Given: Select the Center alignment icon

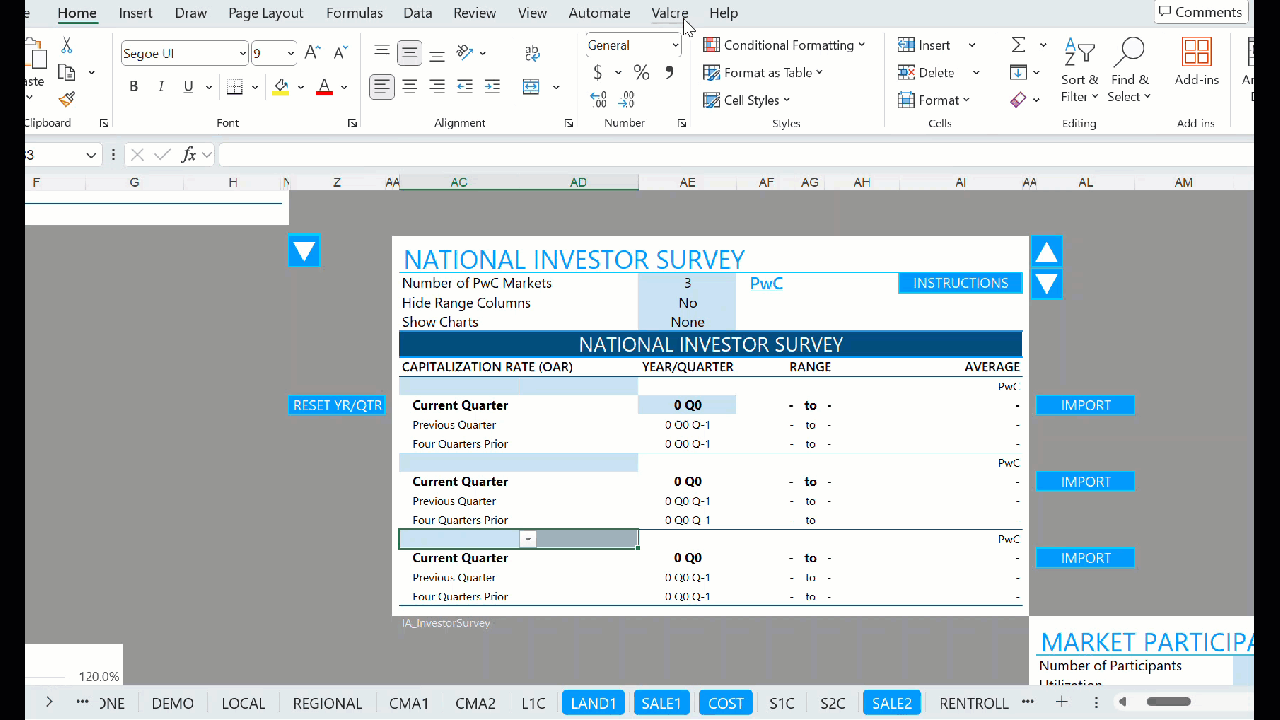Looking at the screenshot, I should (410, 87).
